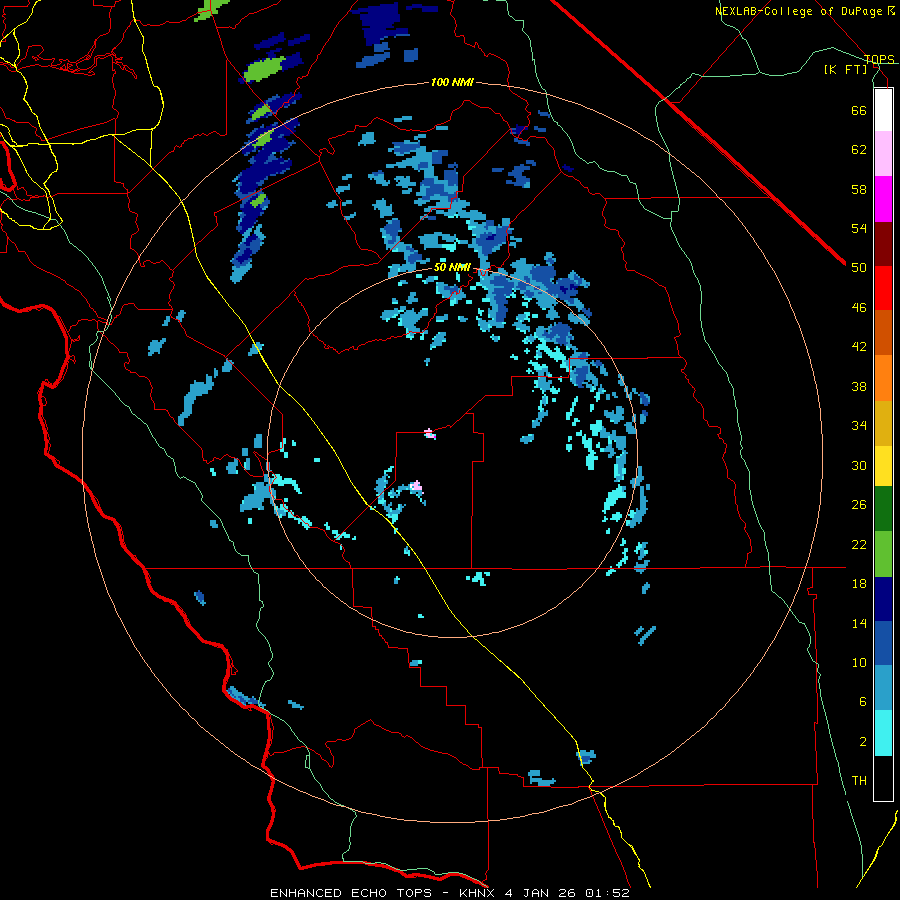This screenshot has height=900, width=900.
Task: Click the legend value "6"
Action: tap(863, 702)
